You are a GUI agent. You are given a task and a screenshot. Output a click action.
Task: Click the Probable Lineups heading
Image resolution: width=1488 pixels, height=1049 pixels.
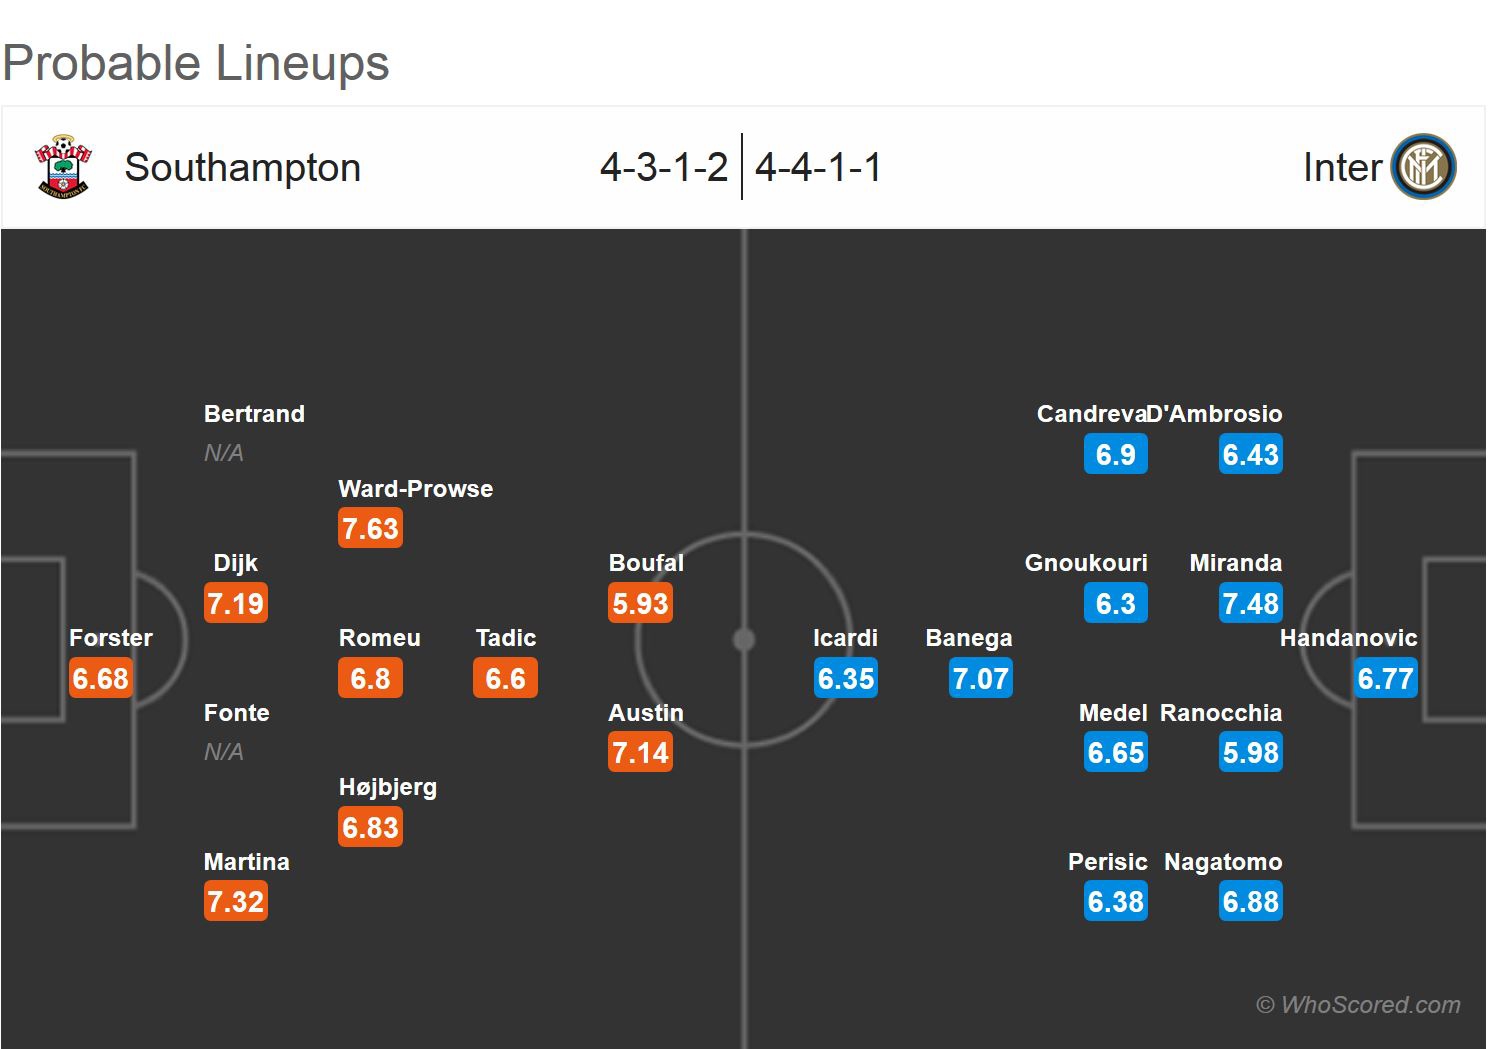pos(196,63)
